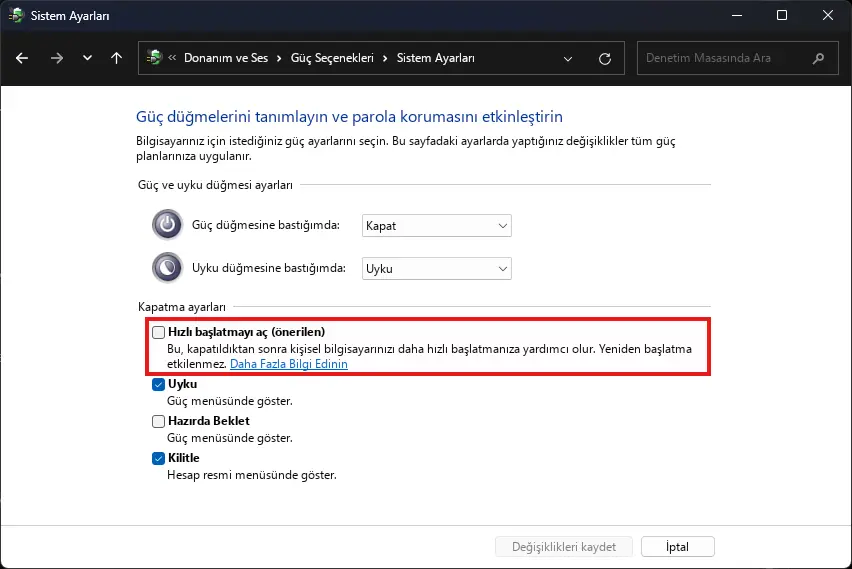Click the Kapatma ayarları section label

point(182,307)
